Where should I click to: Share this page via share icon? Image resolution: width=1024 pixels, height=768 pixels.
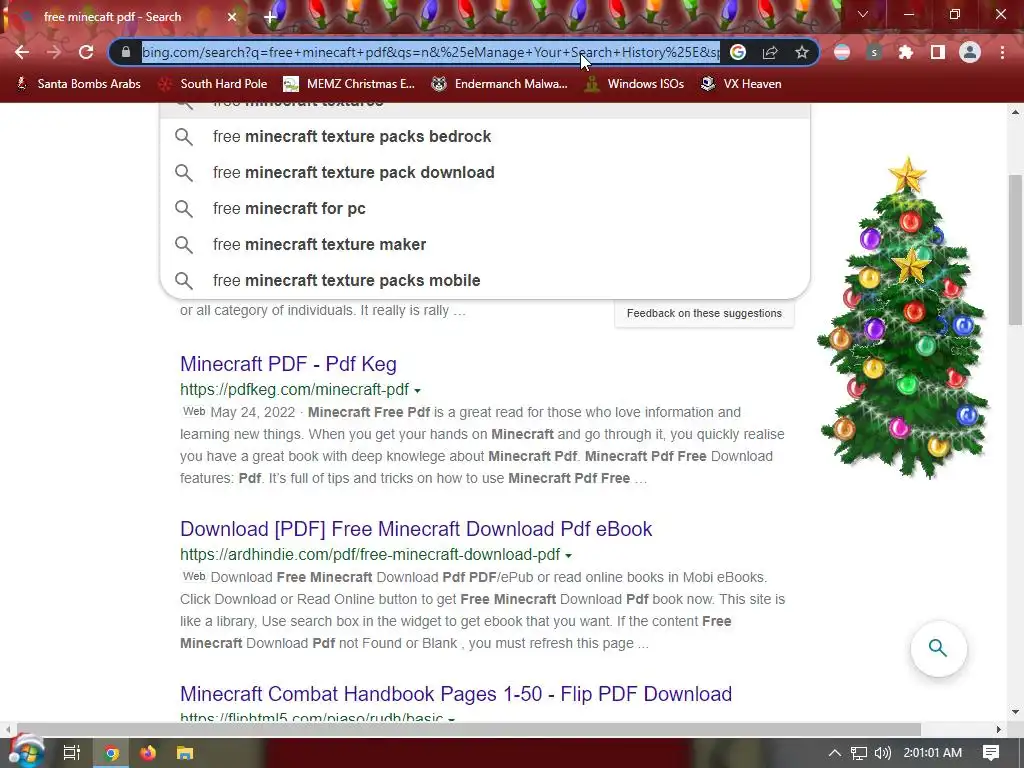pyautogui.click(x=770, y=52)
